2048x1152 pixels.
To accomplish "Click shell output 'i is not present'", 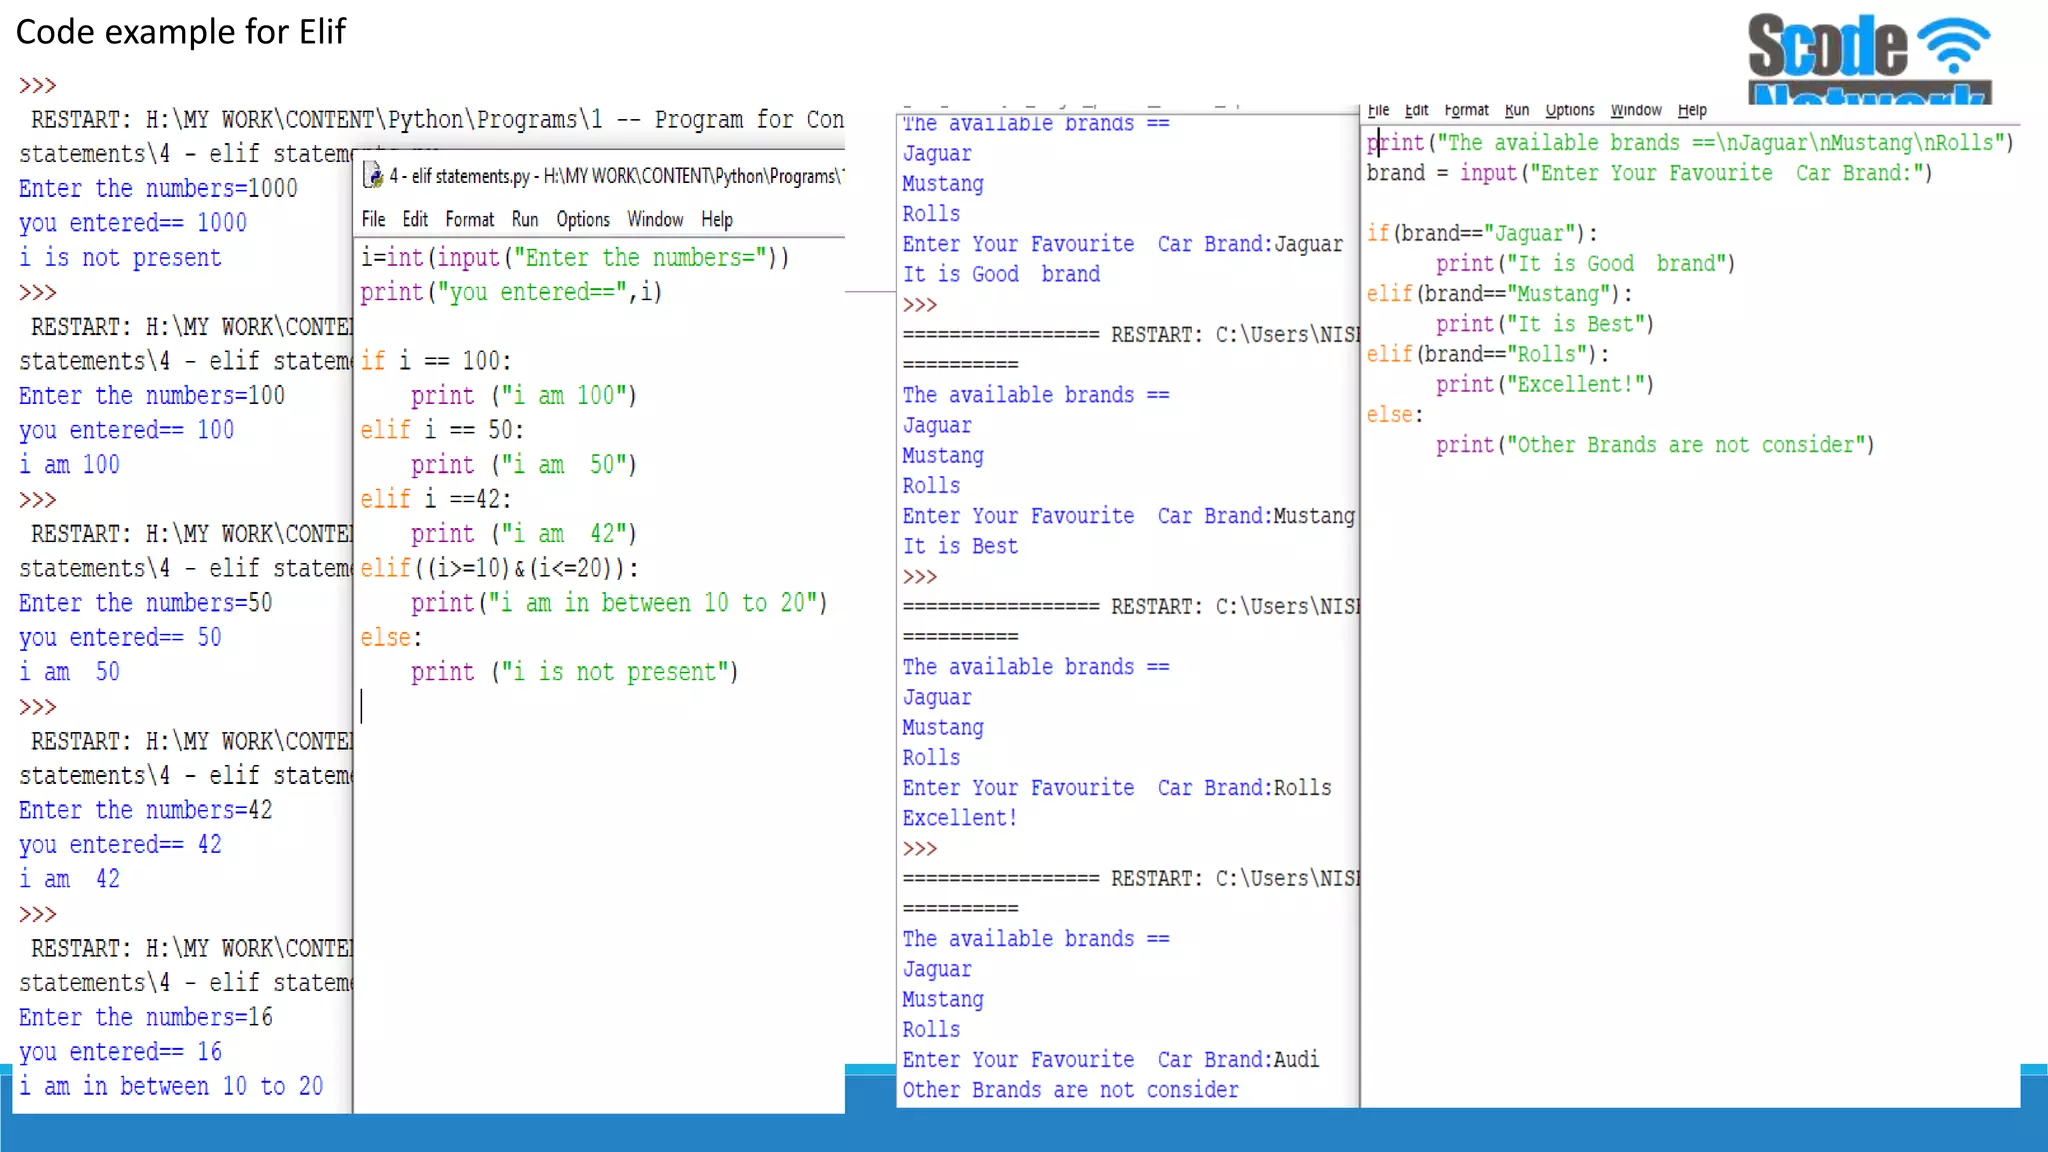I will [x=120, y=258].
